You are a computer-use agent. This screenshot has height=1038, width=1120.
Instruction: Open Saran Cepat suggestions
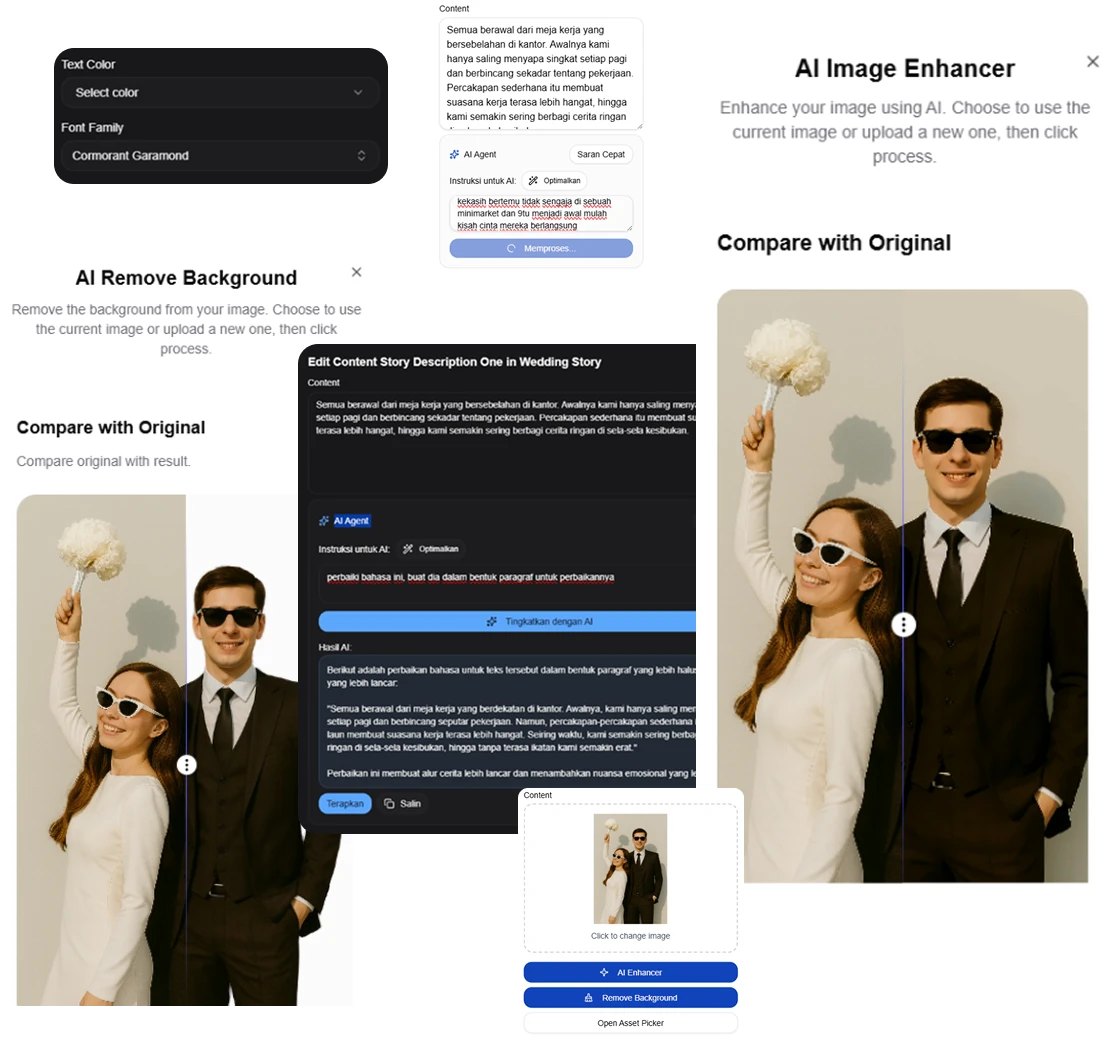pos(600,154)
